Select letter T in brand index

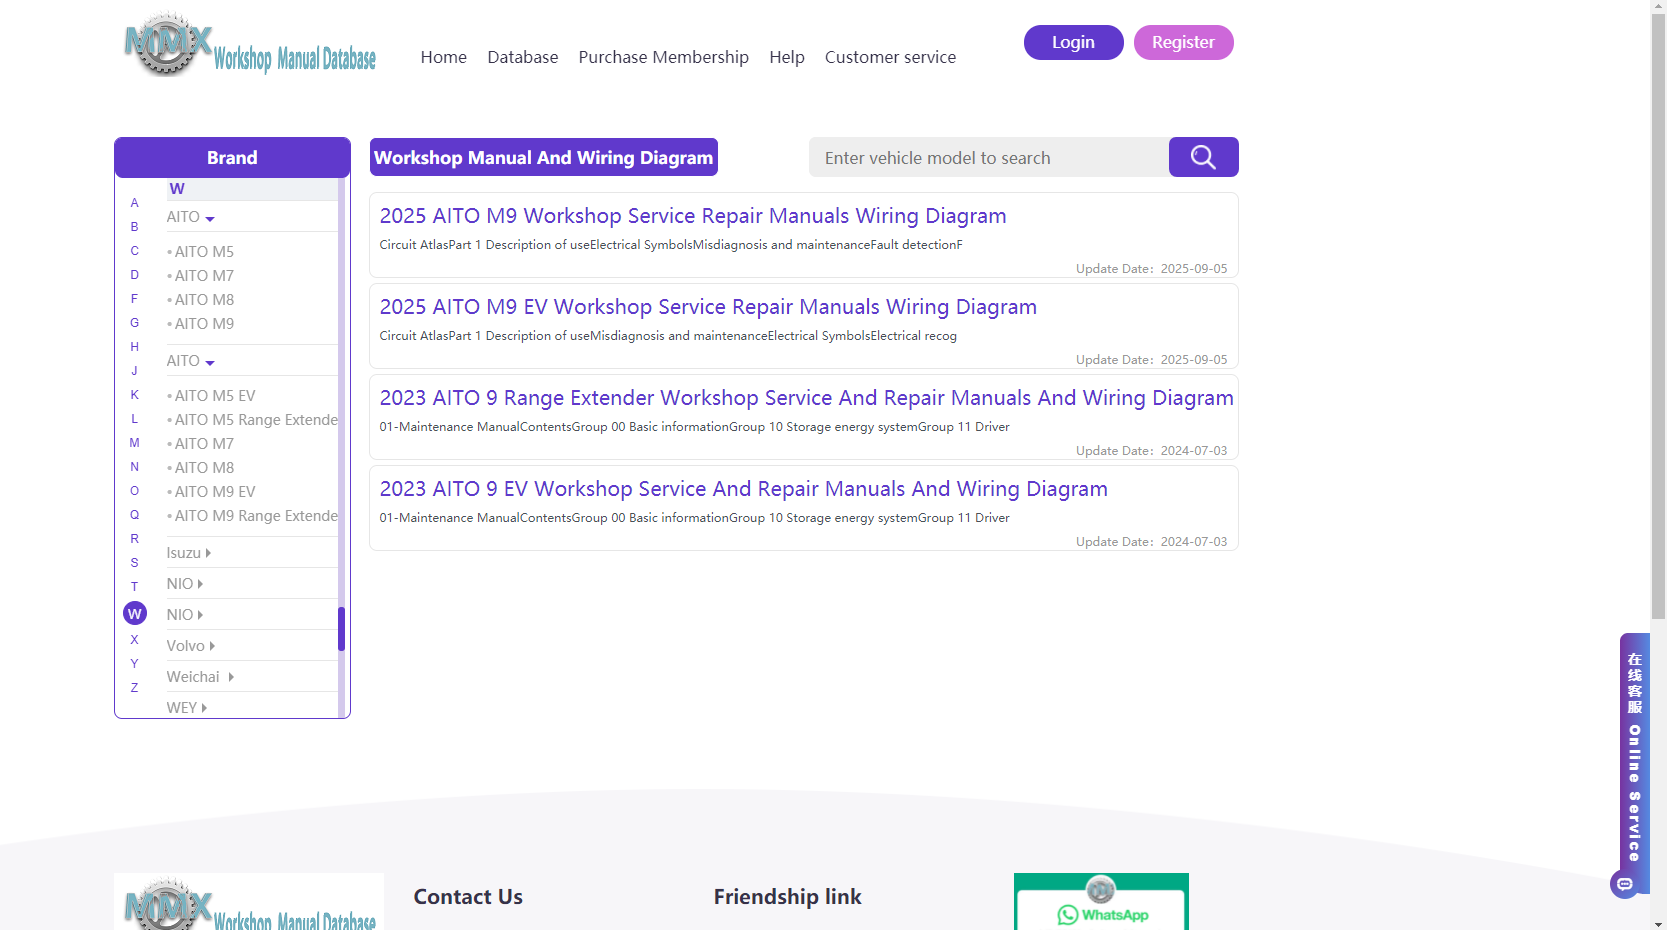tap(135, 587)
